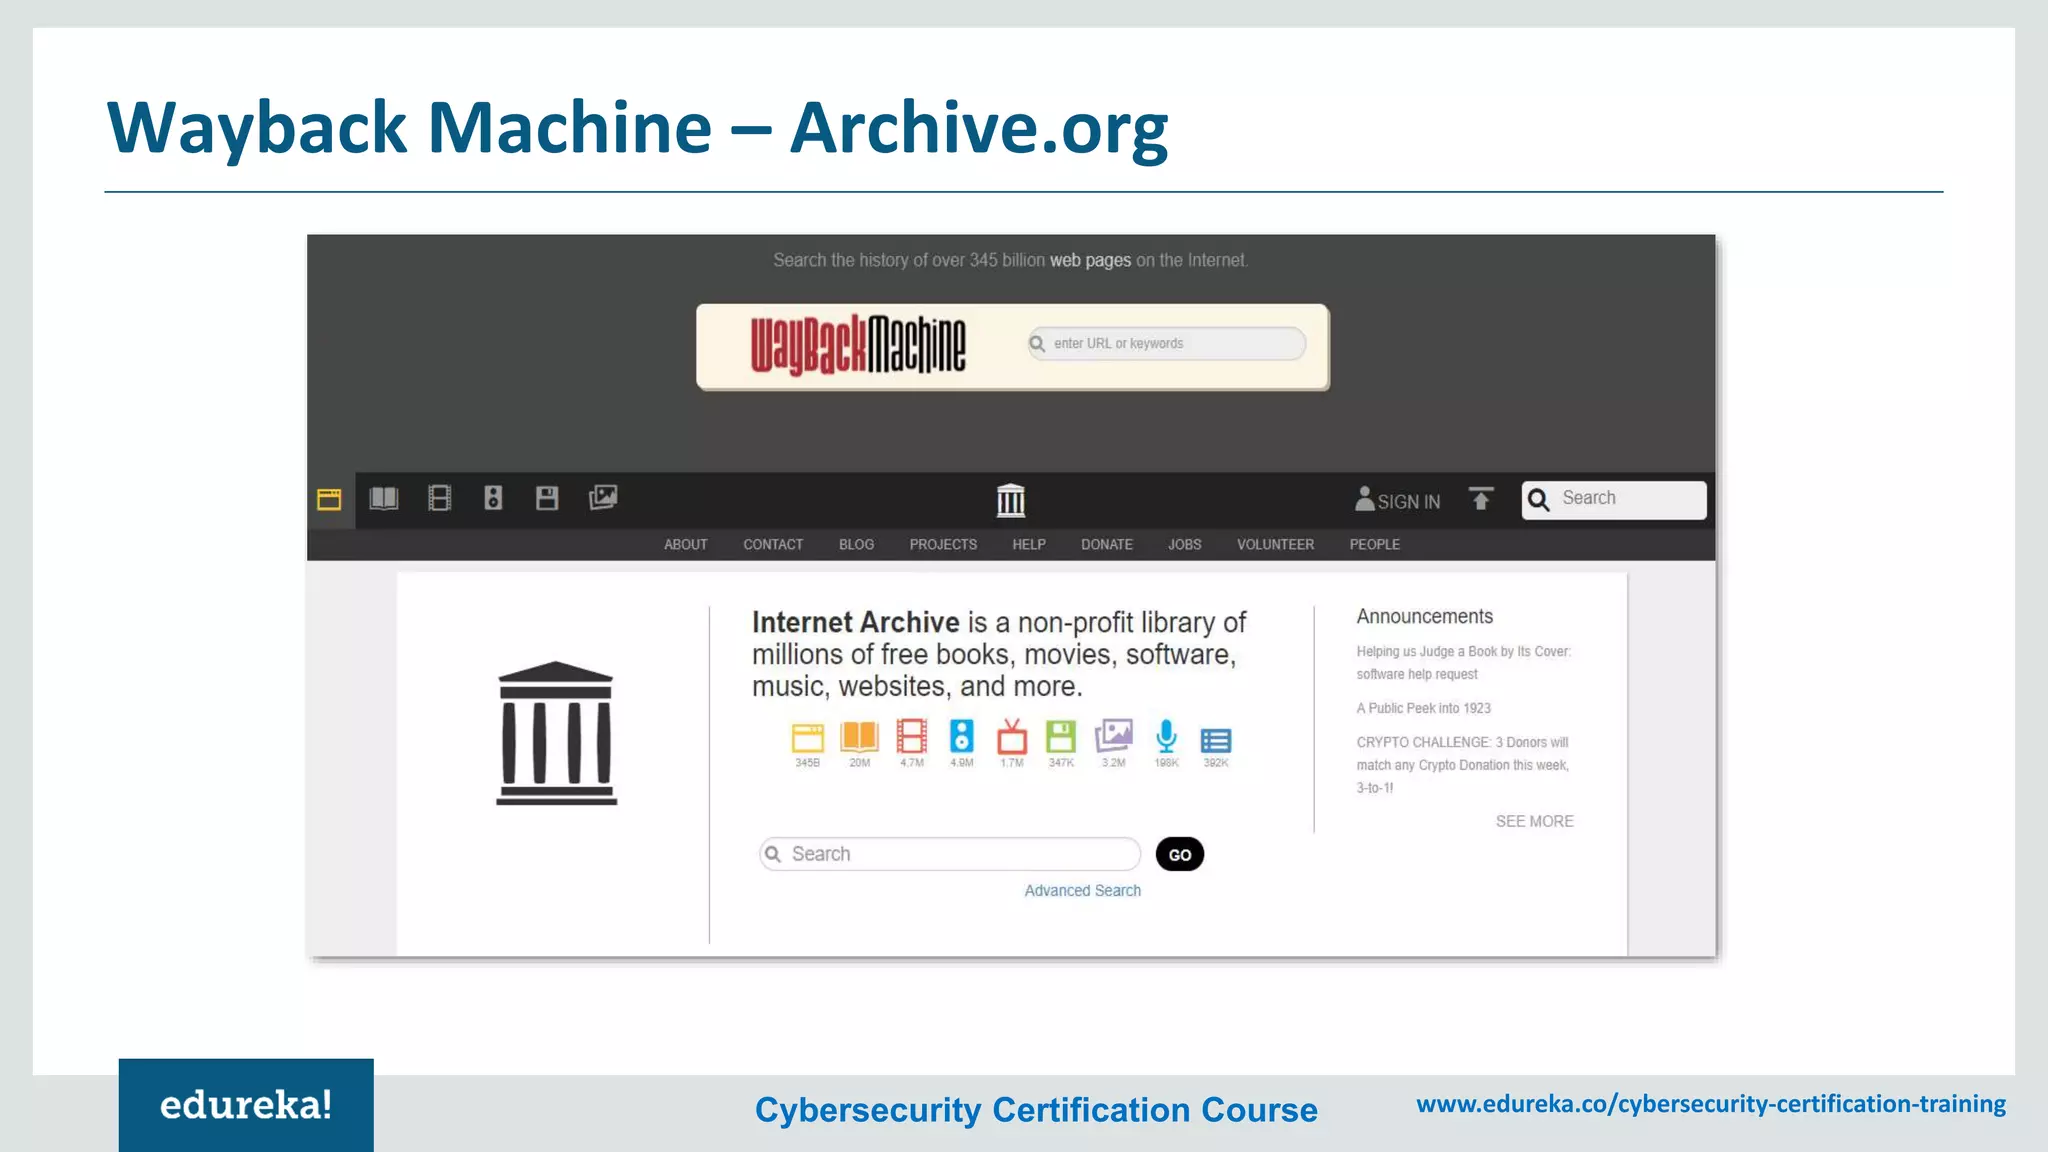Screen dimensions: 2048x1152
Task: Open the video film icon in nav bar
Action: click(x=440, y=498)
